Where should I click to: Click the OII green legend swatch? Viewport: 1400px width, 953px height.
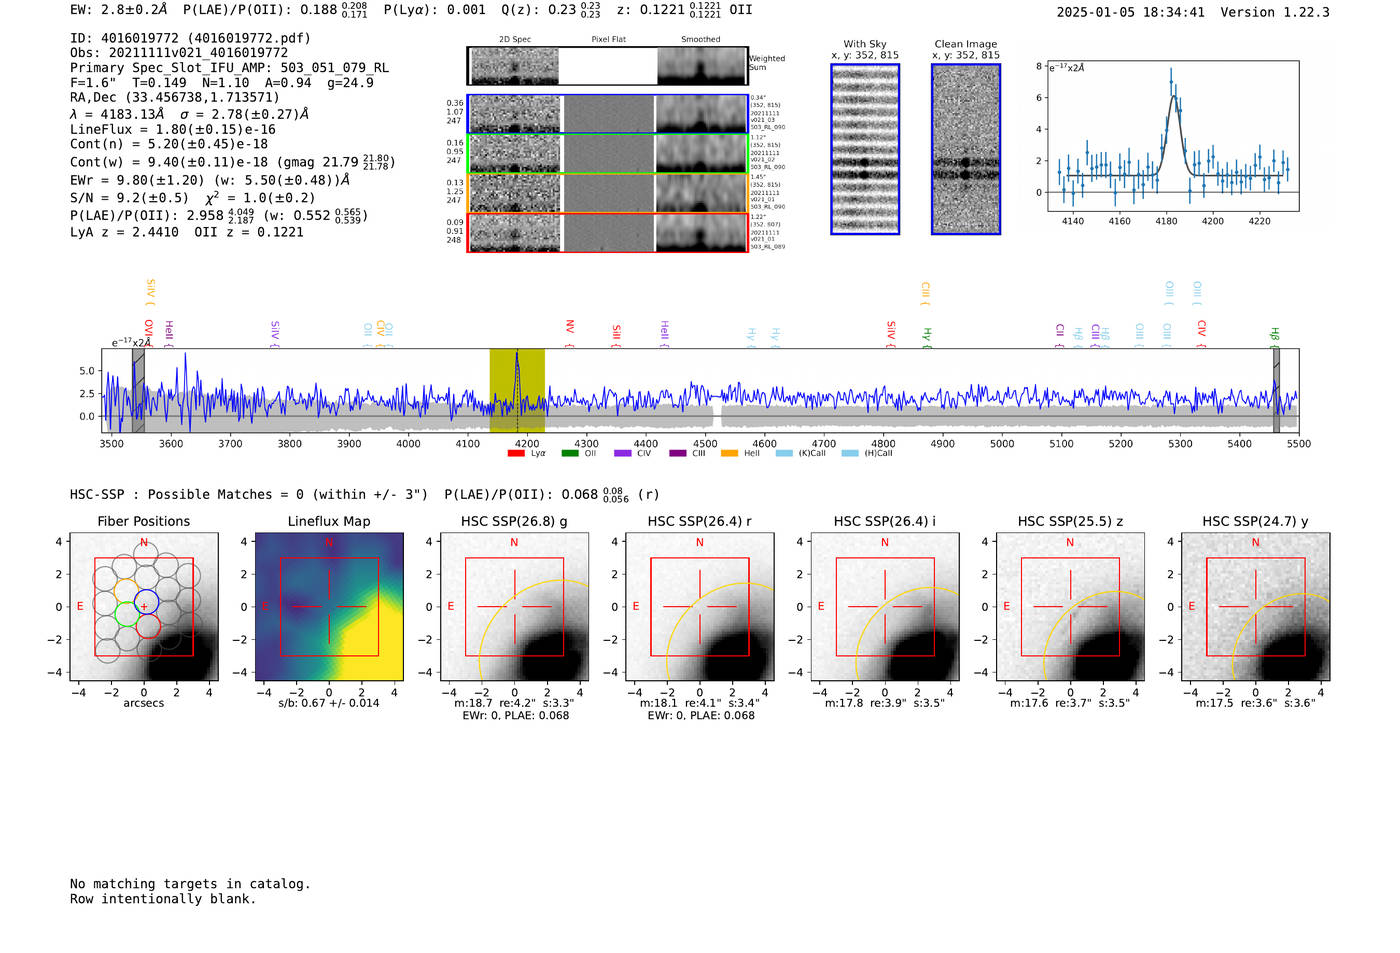(x=570, y=454)
